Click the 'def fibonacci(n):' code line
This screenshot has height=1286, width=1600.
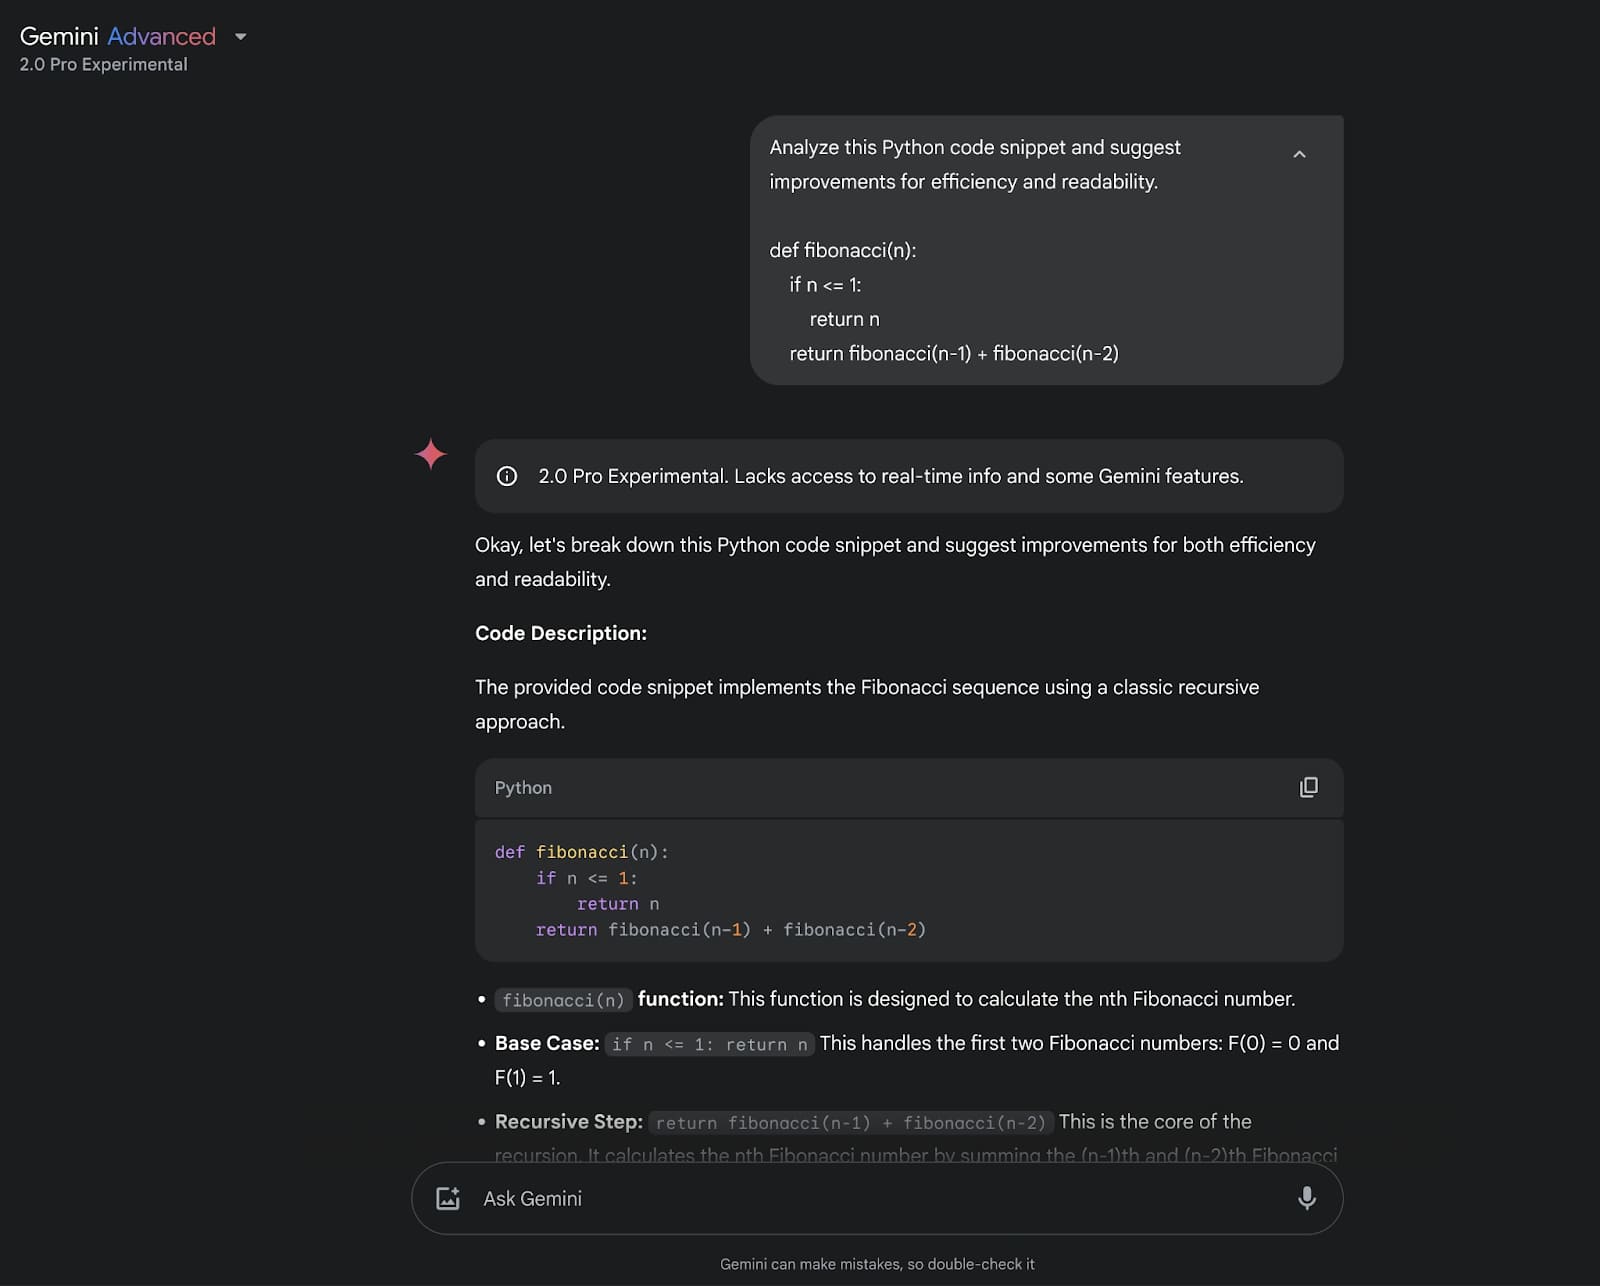pyautogui.click(x=581, y=852)
